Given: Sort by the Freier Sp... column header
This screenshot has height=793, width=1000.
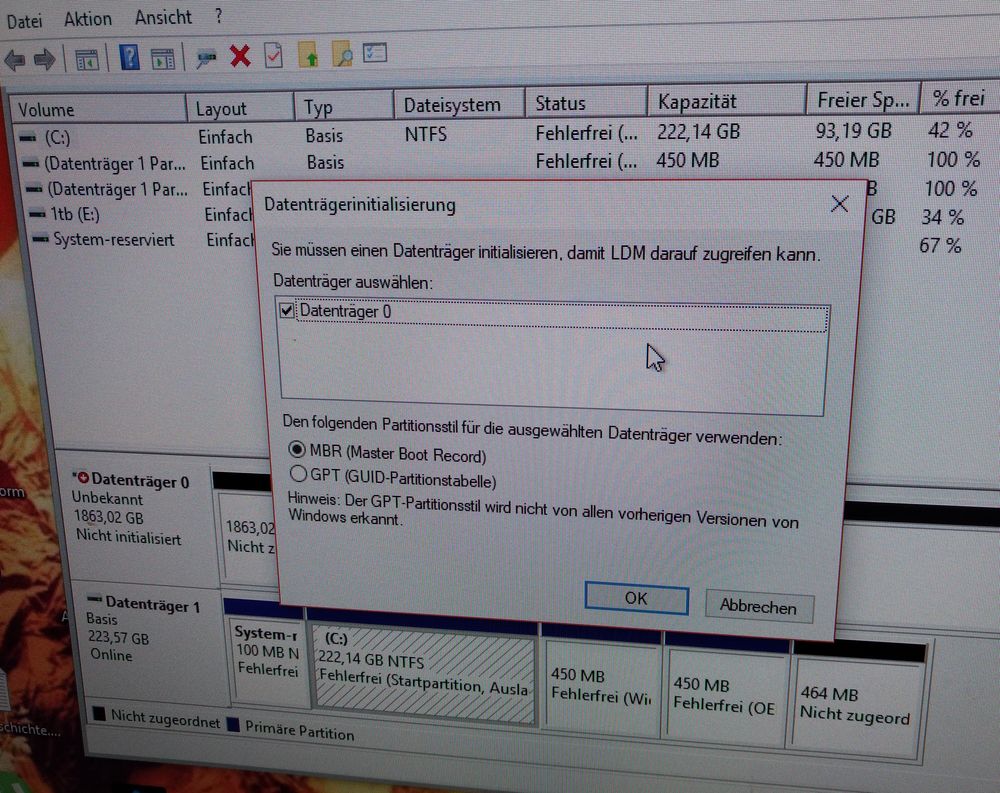Looking at the screenshot, I should pyautogui.click(x=863, y=100).
